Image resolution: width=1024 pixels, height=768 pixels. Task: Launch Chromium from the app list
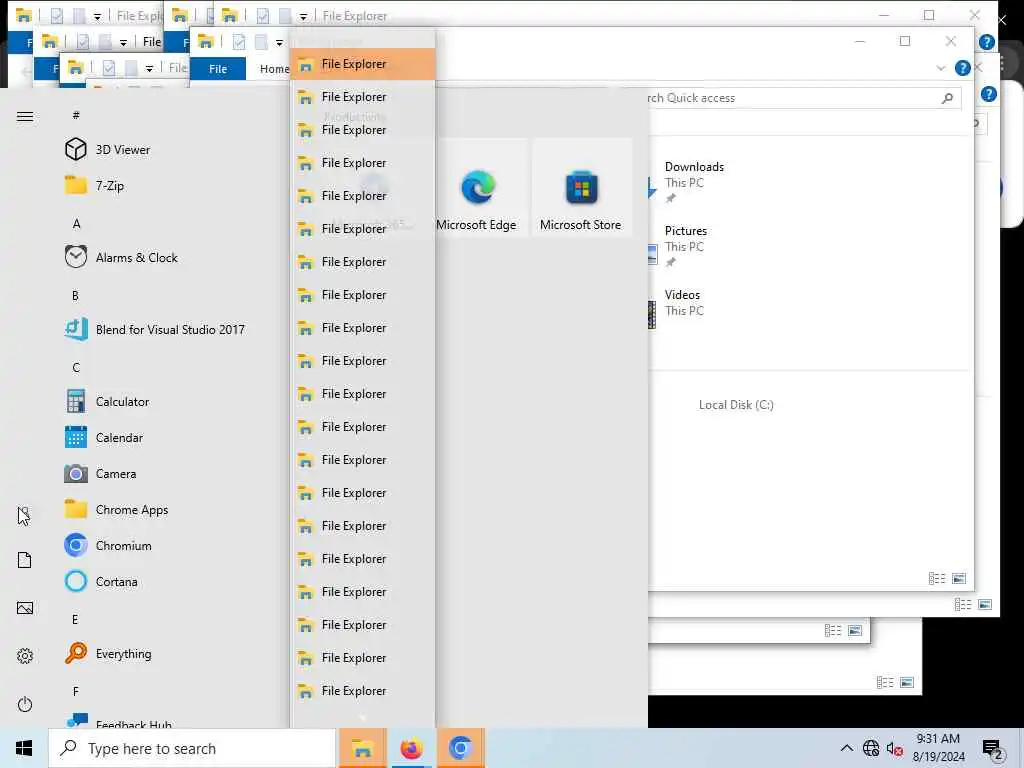click(x=123, y=545)
